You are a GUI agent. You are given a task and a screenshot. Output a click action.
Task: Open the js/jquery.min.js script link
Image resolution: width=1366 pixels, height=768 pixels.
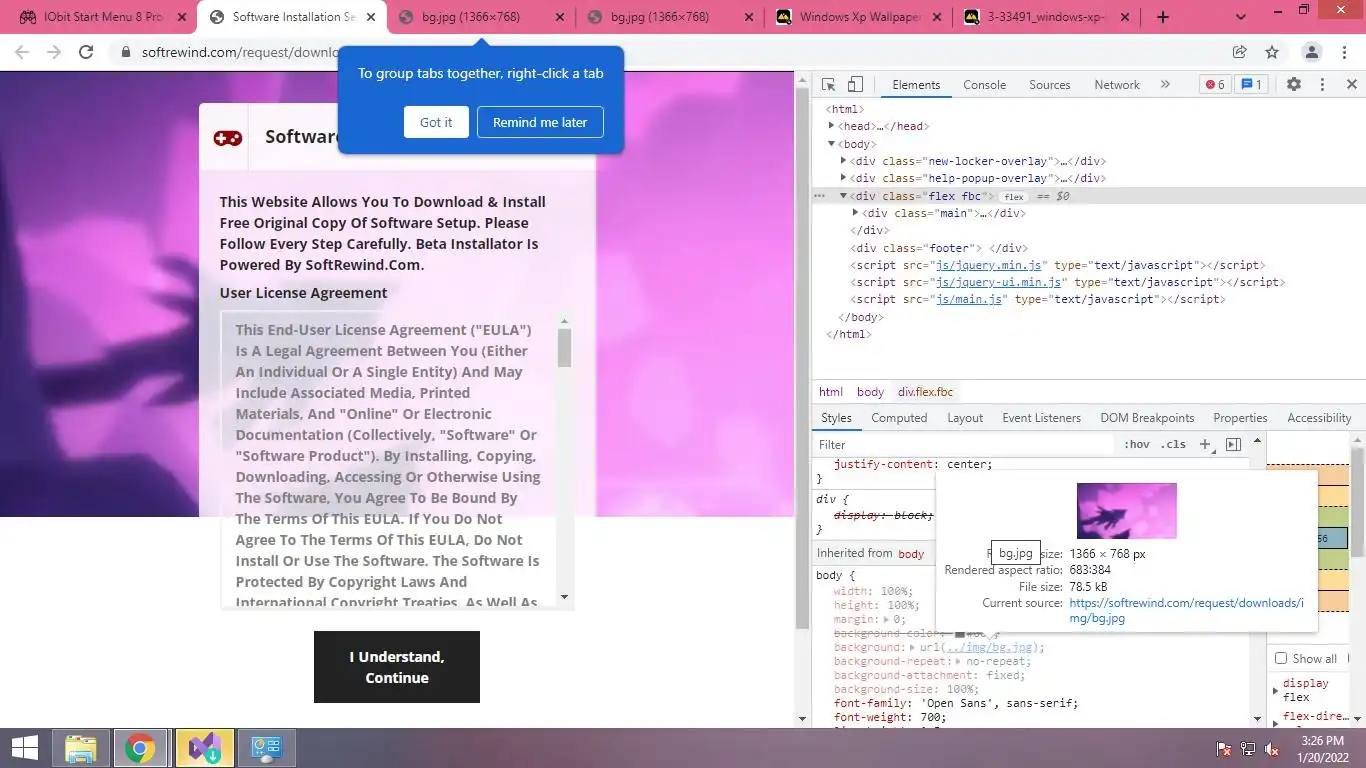coord(989,265)
